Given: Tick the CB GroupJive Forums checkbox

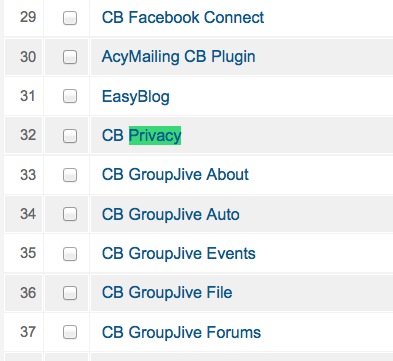Looking at the screenshot, I should [70, 332].
